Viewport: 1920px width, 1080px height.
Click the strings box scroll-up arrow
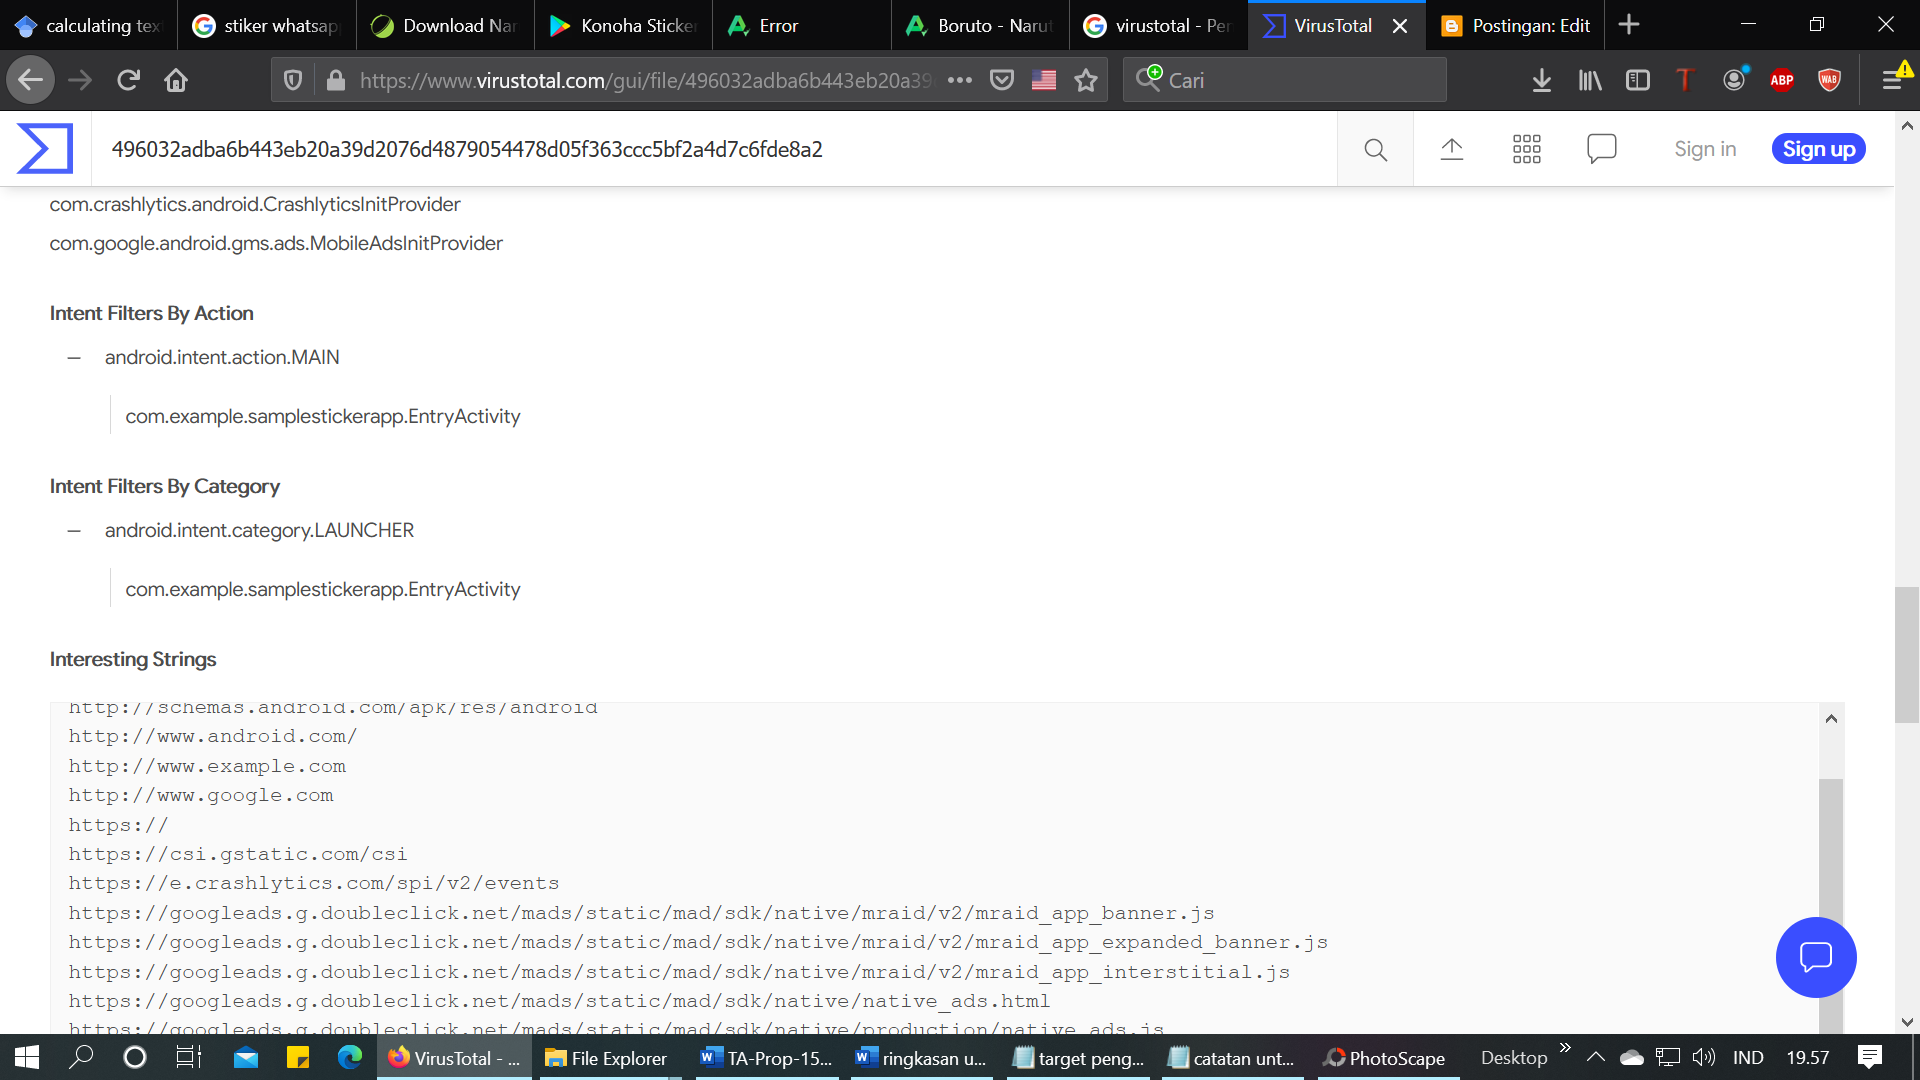[x=1831, y=719]
